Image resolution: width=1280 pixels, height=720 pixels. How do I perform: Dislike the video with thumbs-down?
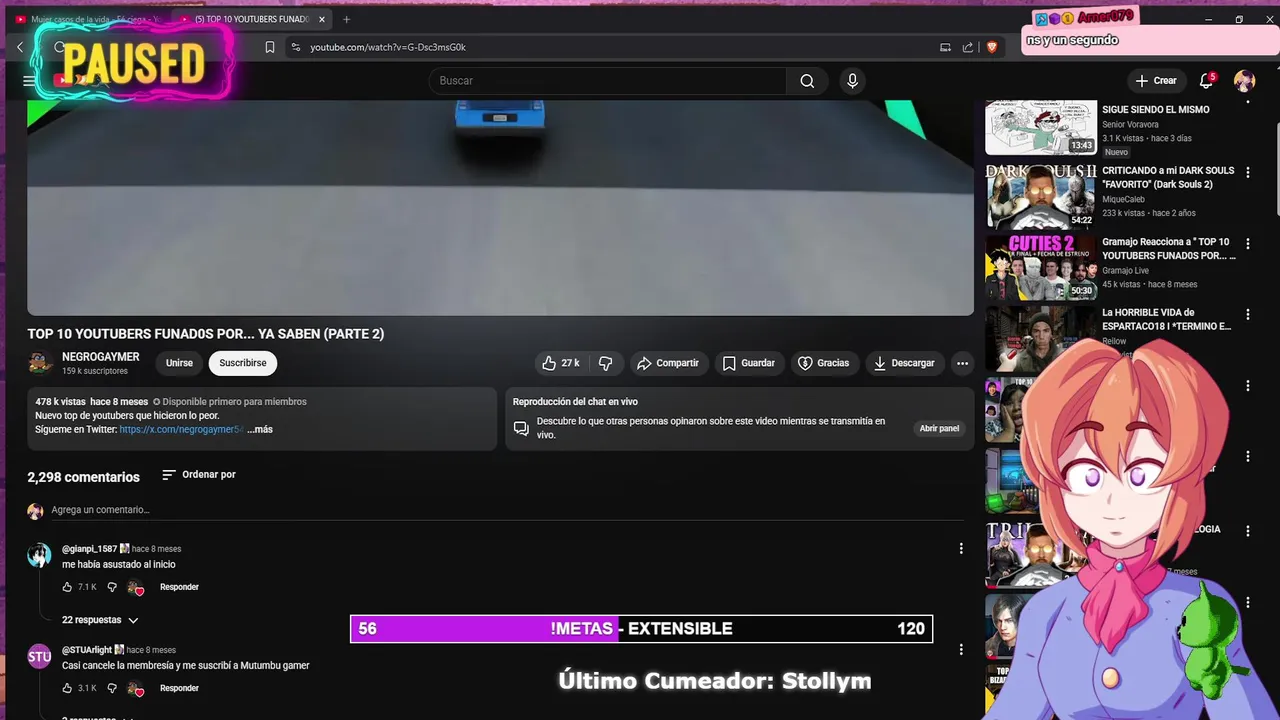coord(605,363)
